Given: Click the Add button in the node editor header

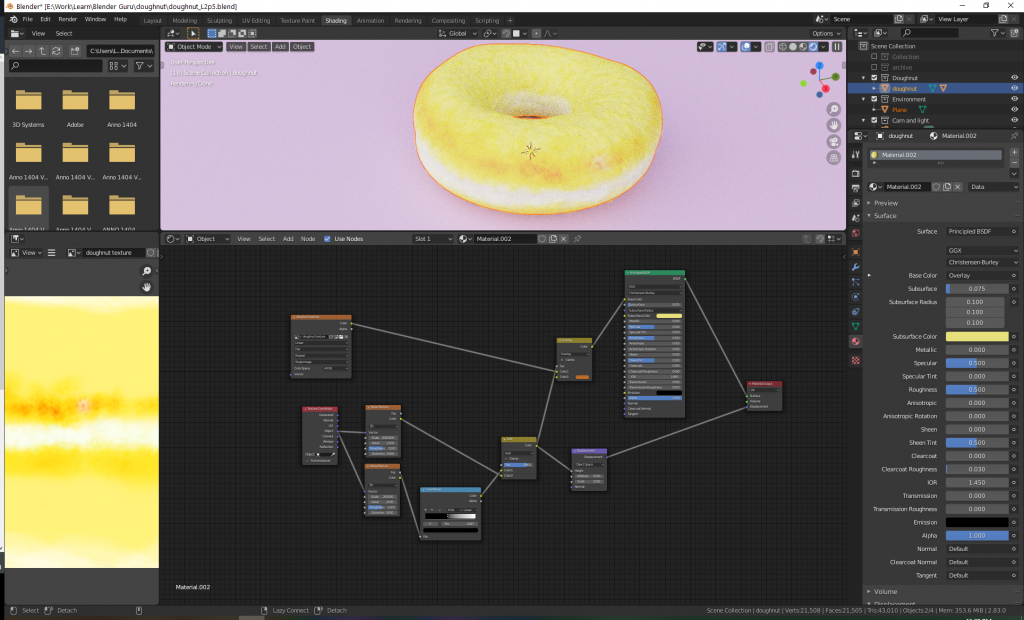Looking at the screenshot, I should click(288, 239).
